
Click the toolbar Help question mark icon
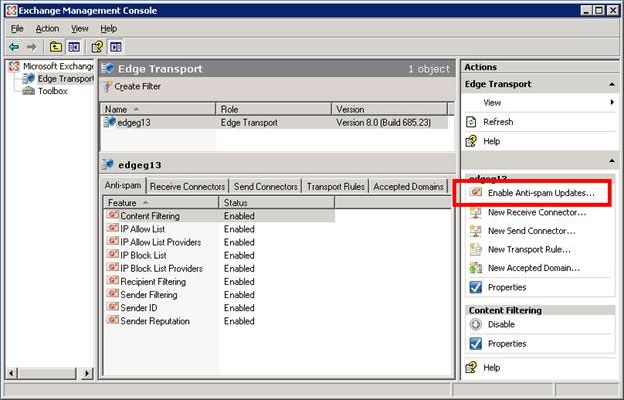pos(97,47)
